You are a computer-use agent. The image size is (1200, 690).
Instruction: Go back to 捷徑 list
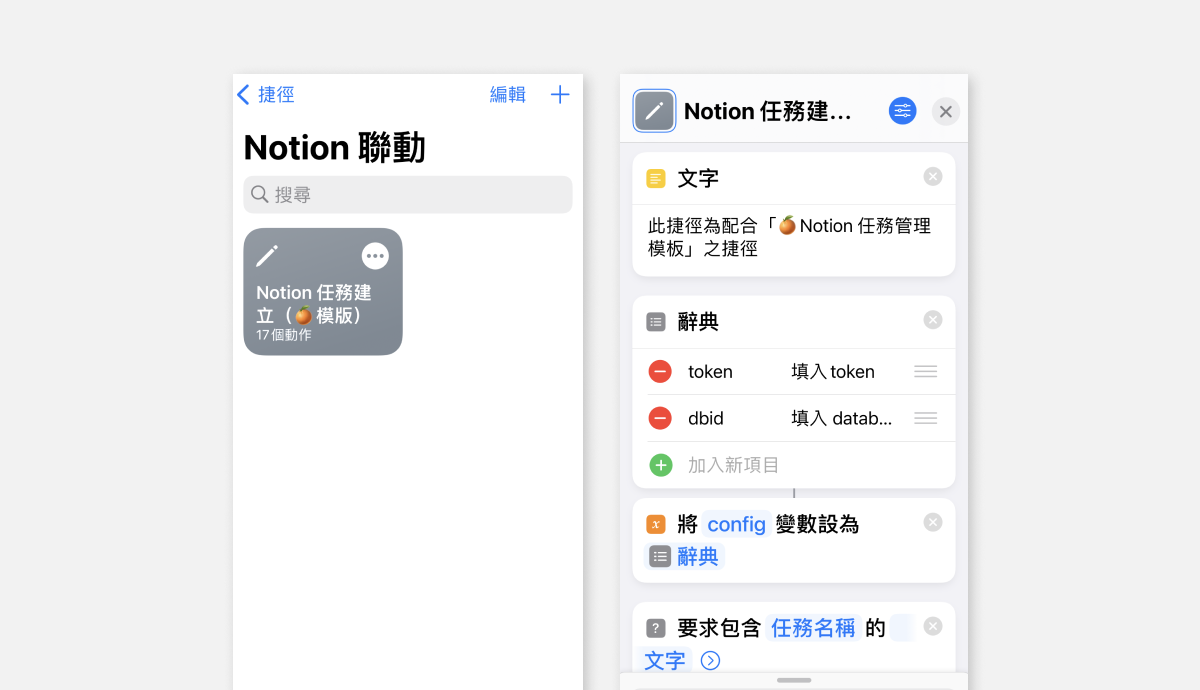point(266,95)
